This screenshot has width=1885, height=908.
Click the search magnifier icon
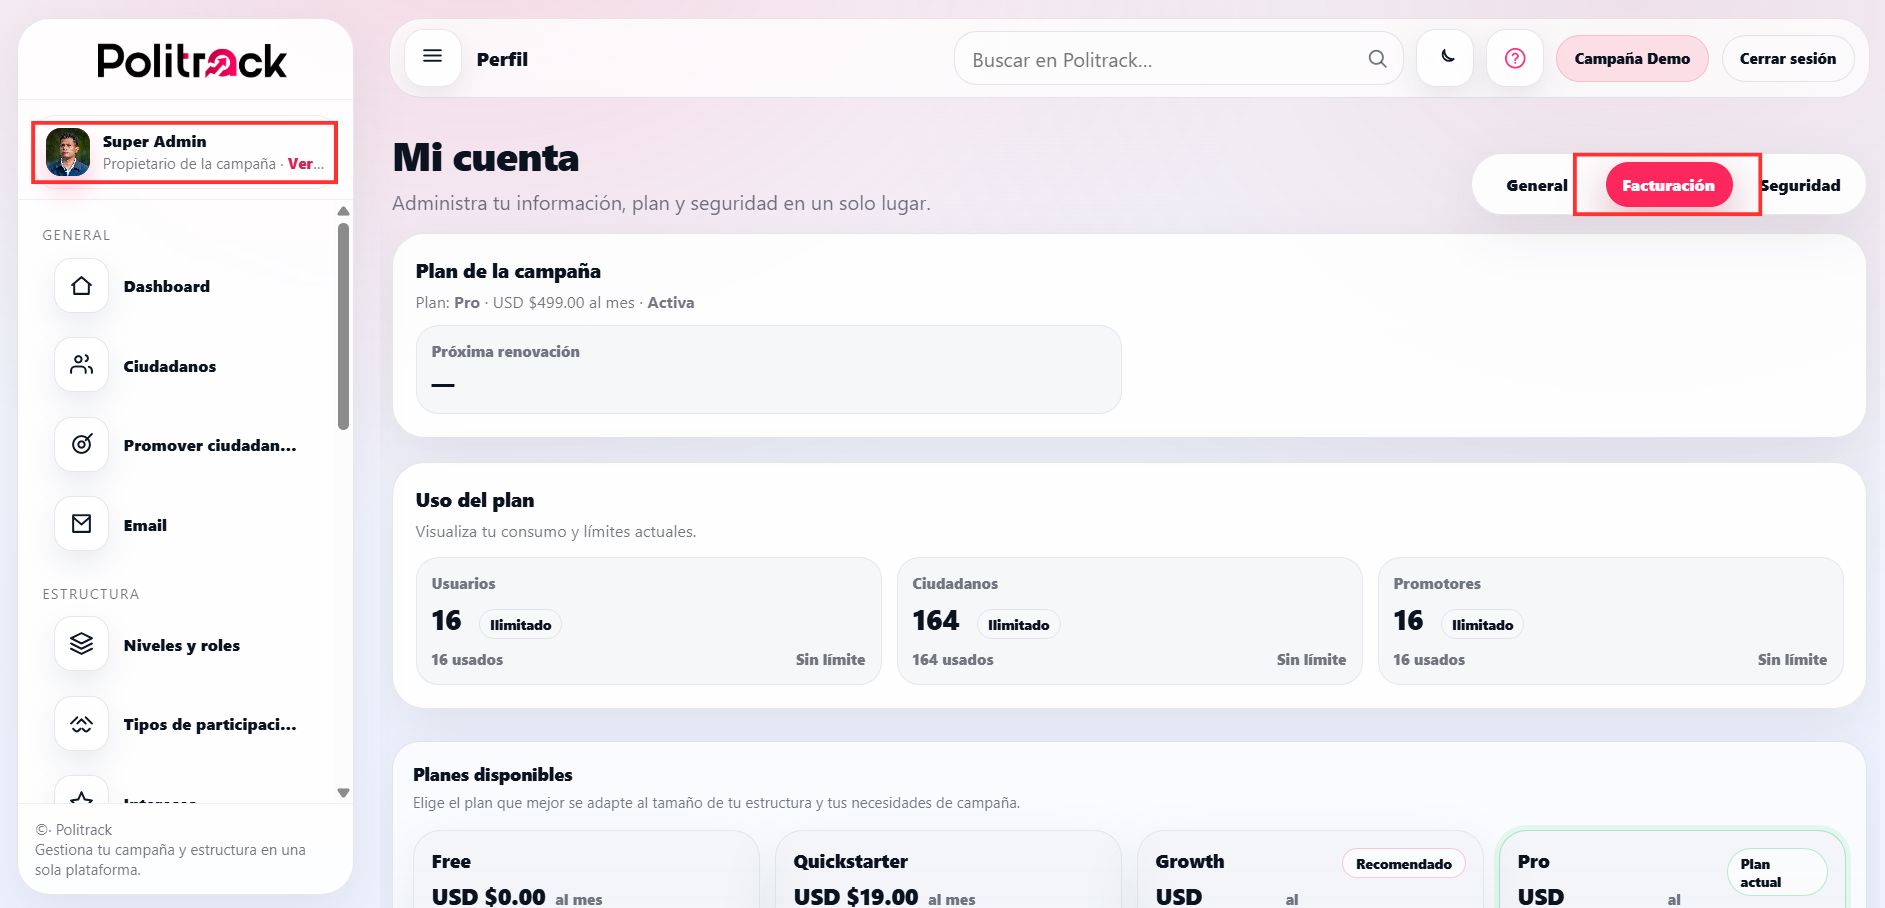[x=1377, y=58]
